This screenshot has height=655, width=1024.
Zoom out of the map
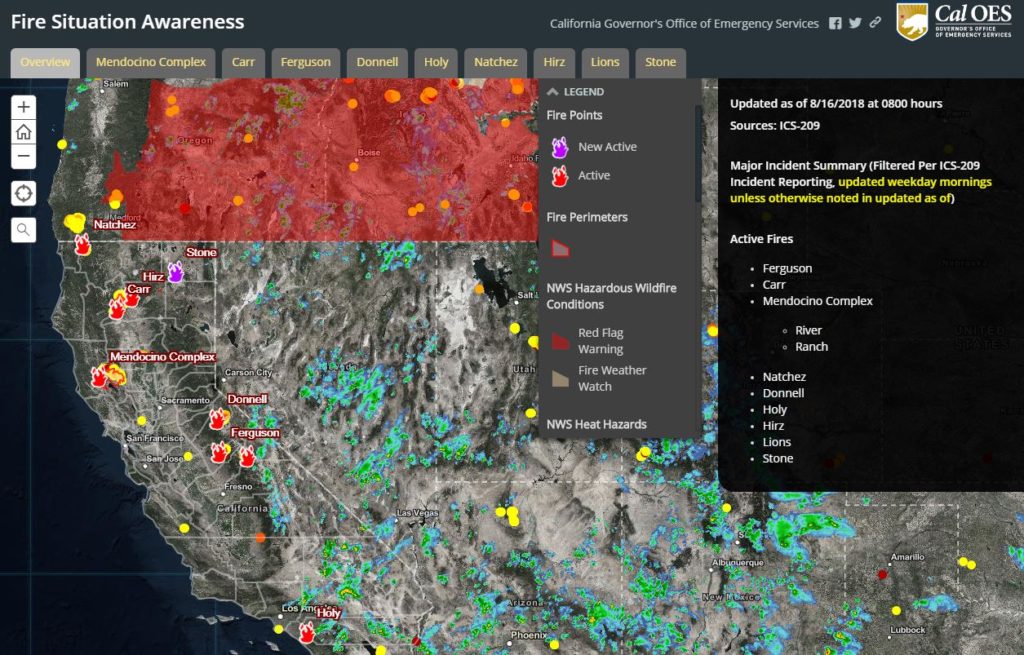pyautogui.click(x=24, y=156)
